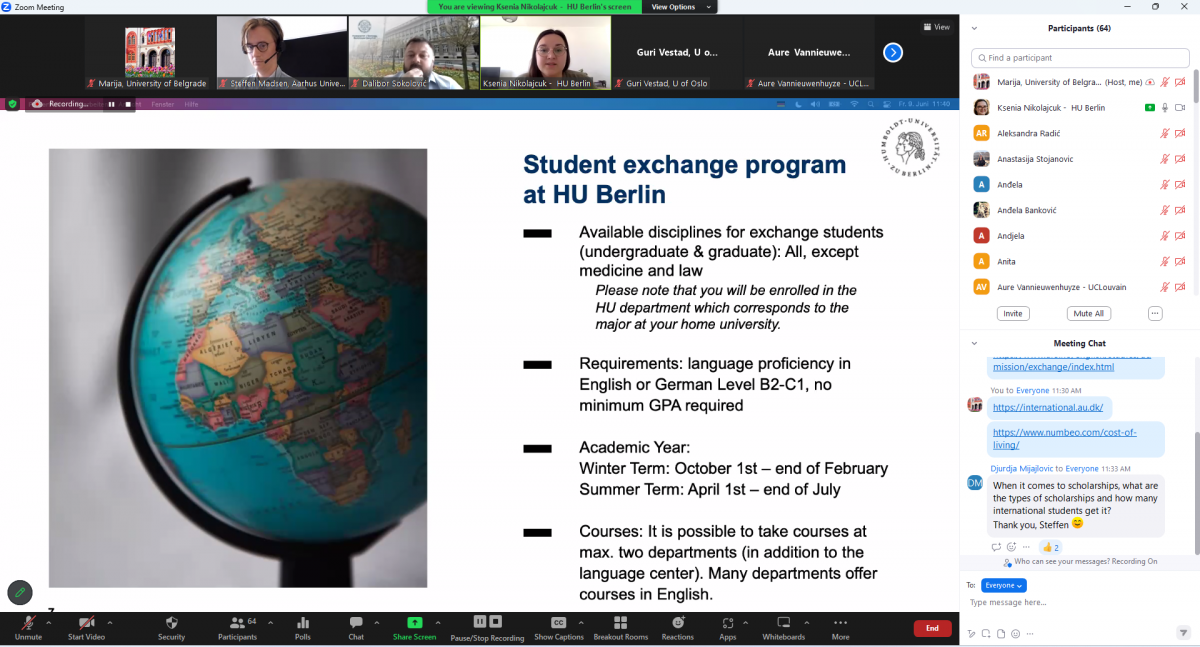Open emoji picker in chat compose bar
1200x647 pixels.
1015,633
